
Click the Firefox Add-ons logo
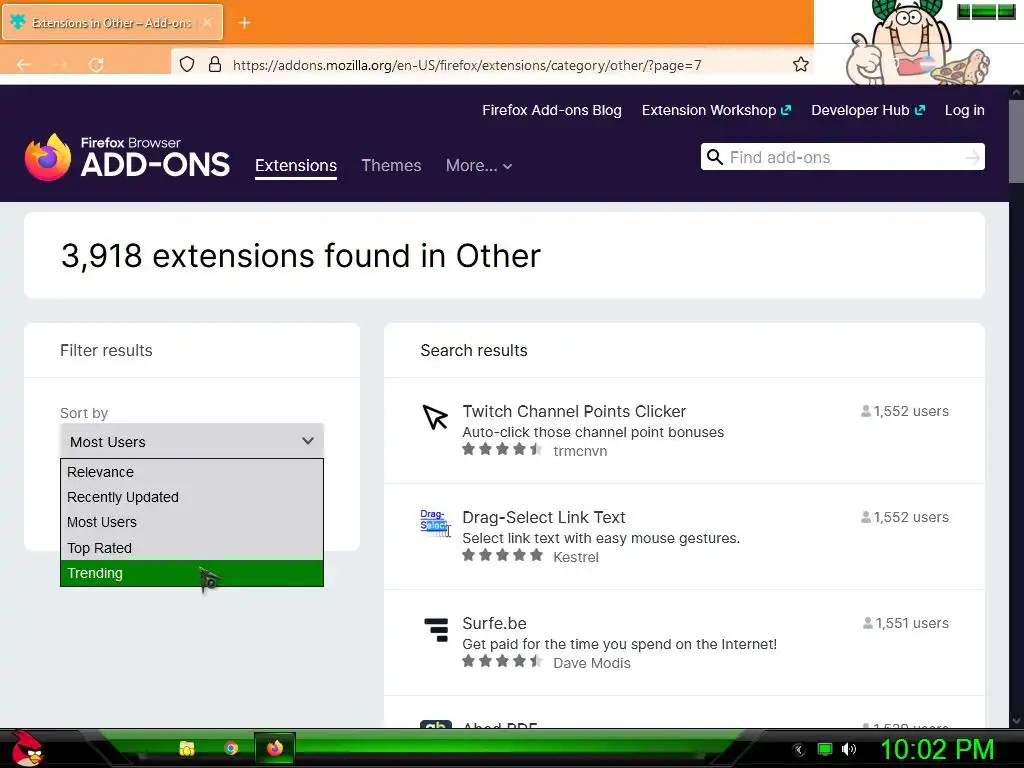pos(127,157)
